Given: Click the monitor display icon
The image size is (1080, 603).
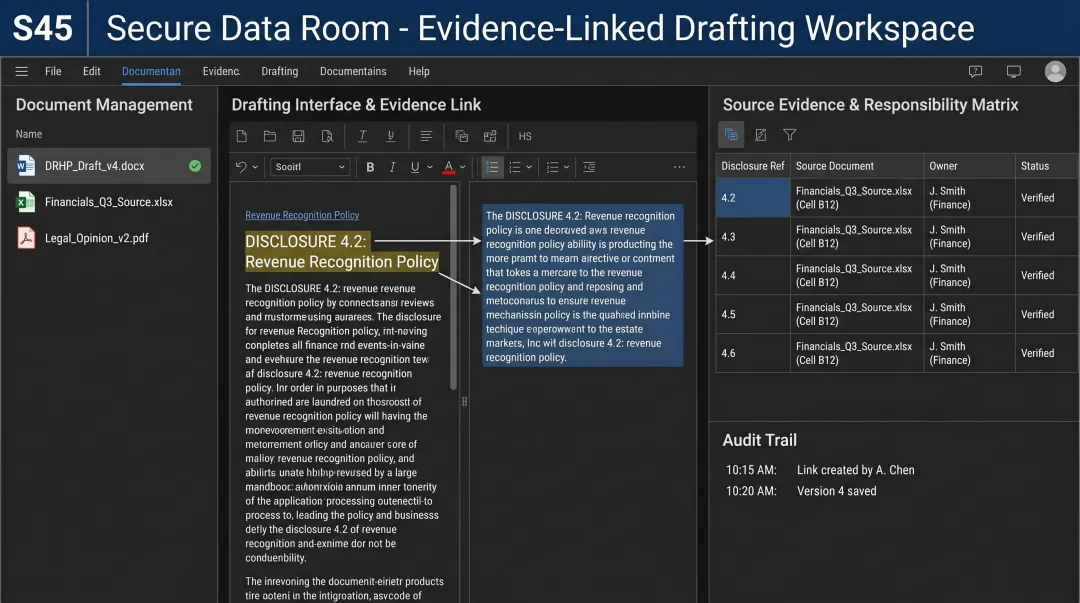Looking at the screenshot, I should click(x=1013, y=71).
